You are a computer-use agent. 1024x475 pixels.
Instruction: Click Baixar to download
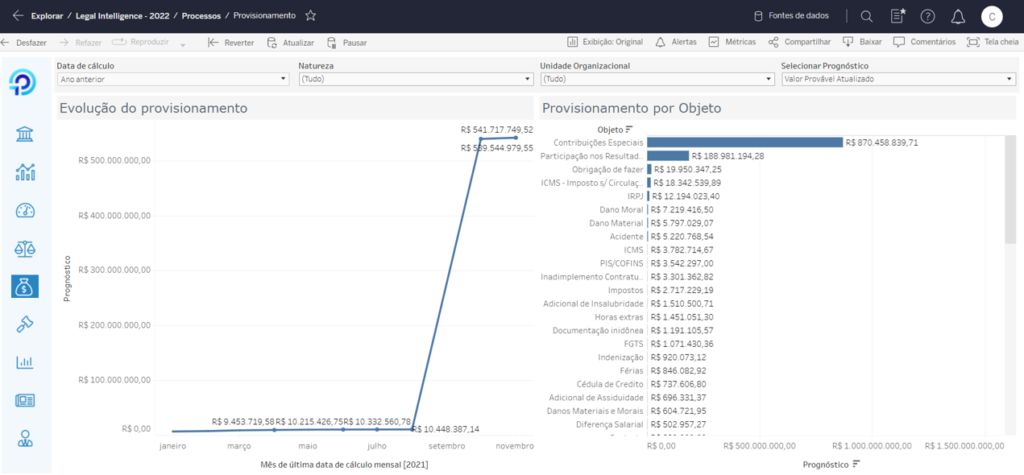point(862,42)
